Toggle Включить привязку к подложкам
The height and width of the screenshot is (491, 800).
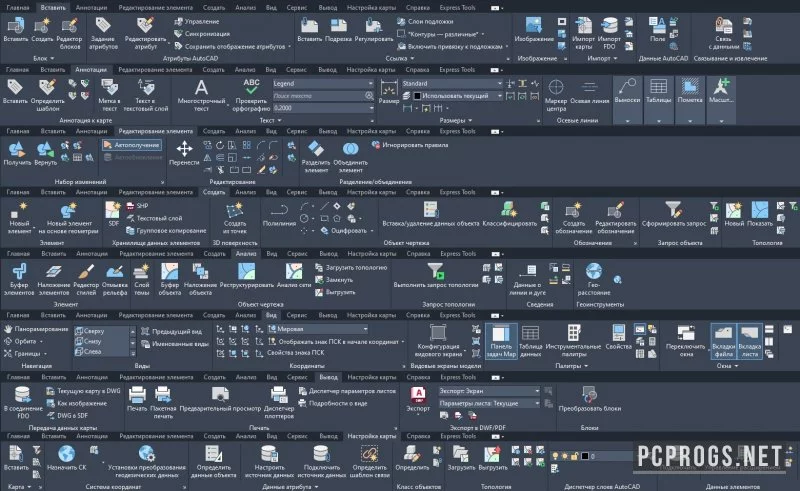coord(452,46)
